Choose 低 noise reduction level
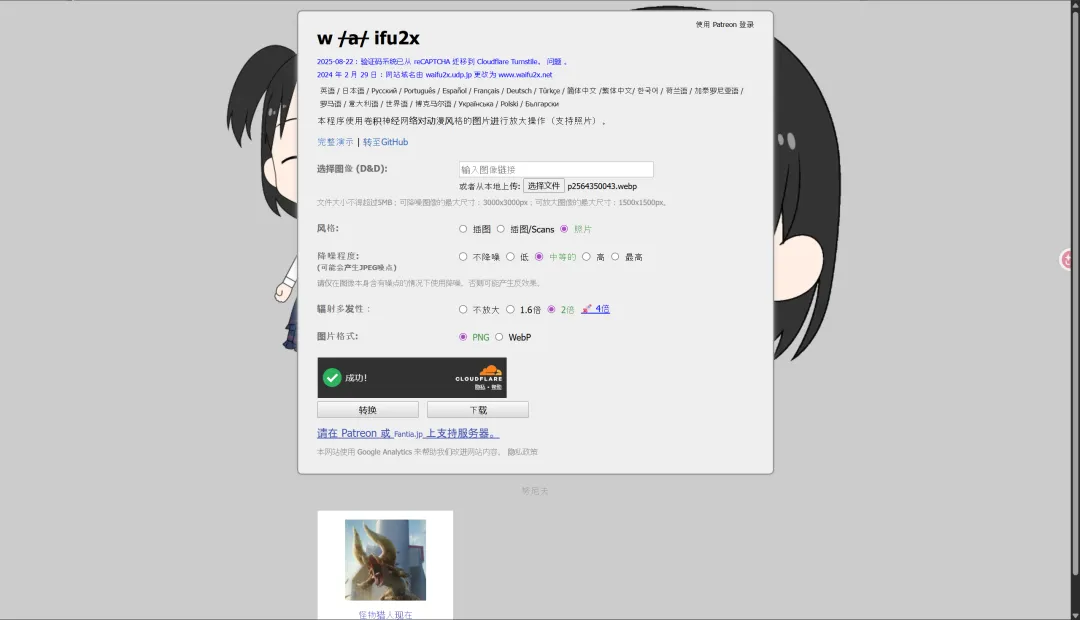Image resolution: width=1080 pixels, height=620 pixels. tap(510, 256)
